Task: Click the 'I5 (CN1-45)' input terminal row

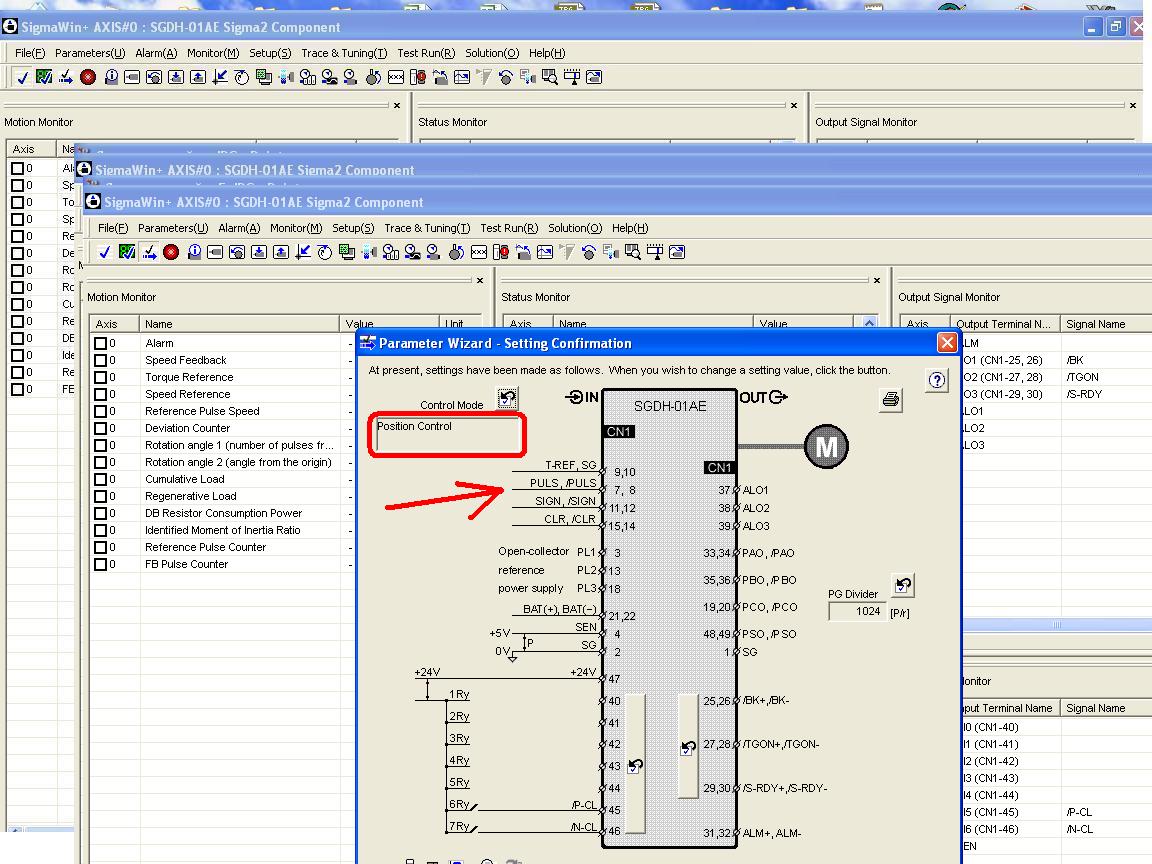Action: [991, 812]
